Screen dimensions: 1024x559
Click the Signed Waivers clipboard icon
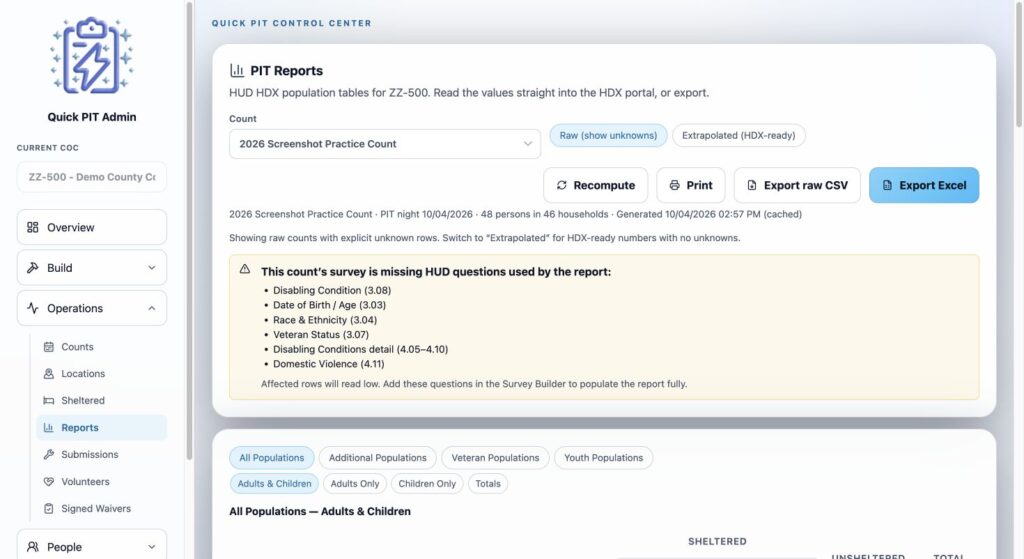pyautogui.click(x=48, y=508)
